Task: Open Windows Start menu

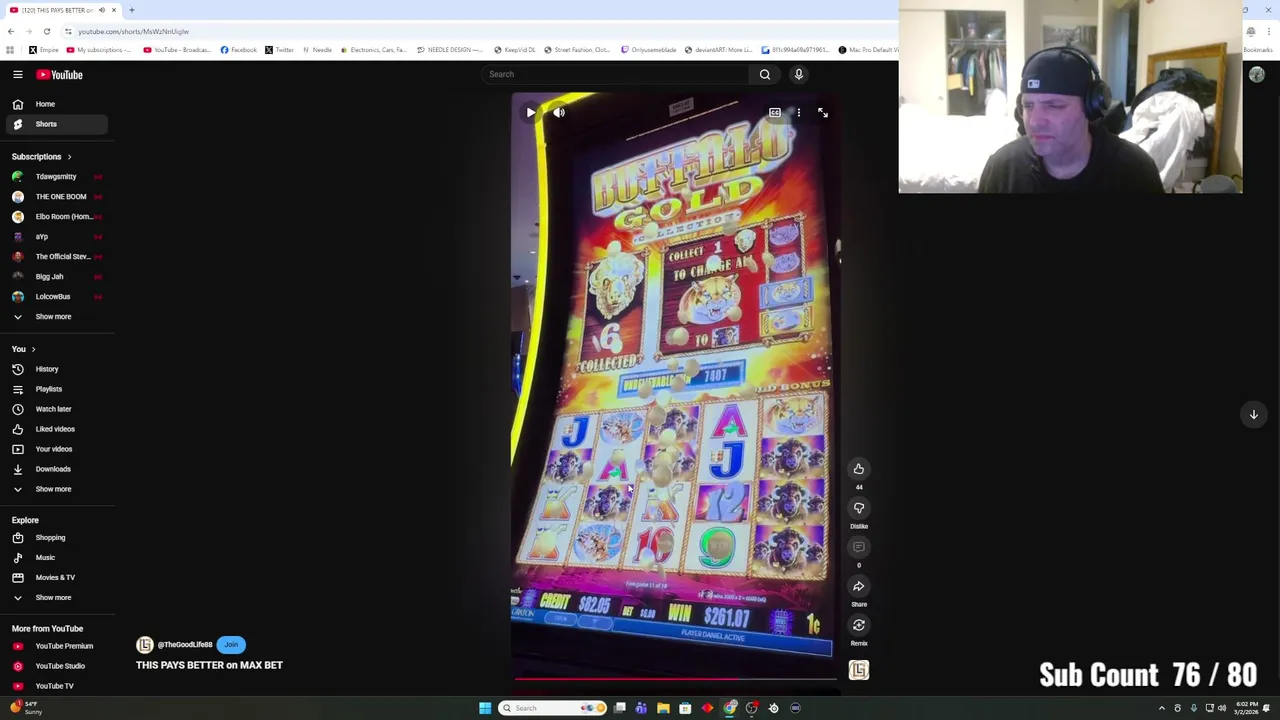Action: coord(485,708)
